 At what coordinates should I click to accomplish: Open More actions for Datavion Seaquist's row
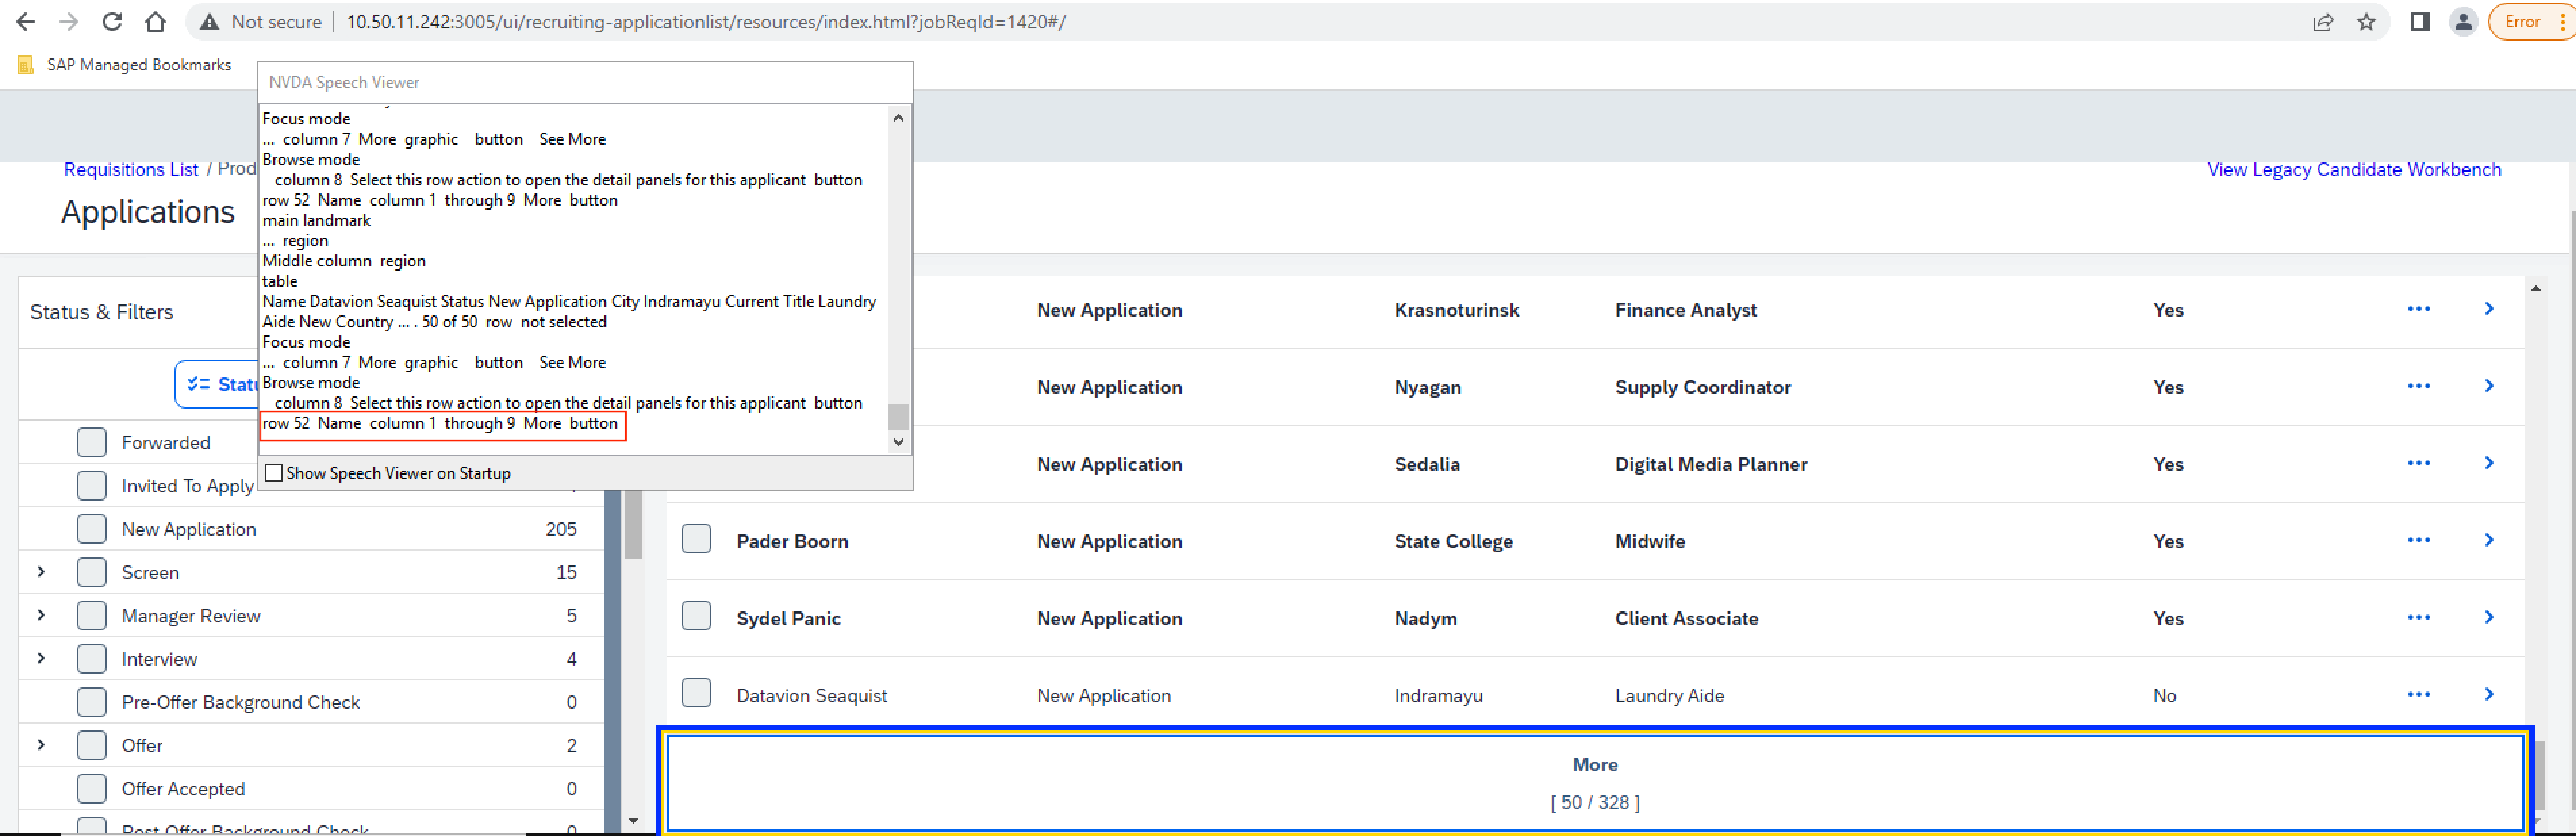pos(2419,693)
